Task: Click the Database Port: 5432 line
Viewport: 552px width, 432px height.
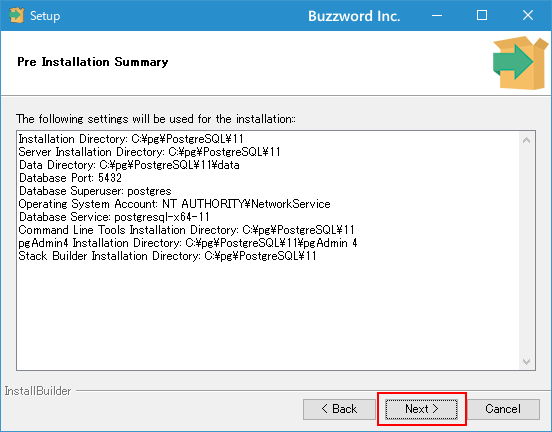Action: pyautogui.click(x=70, y=178)
